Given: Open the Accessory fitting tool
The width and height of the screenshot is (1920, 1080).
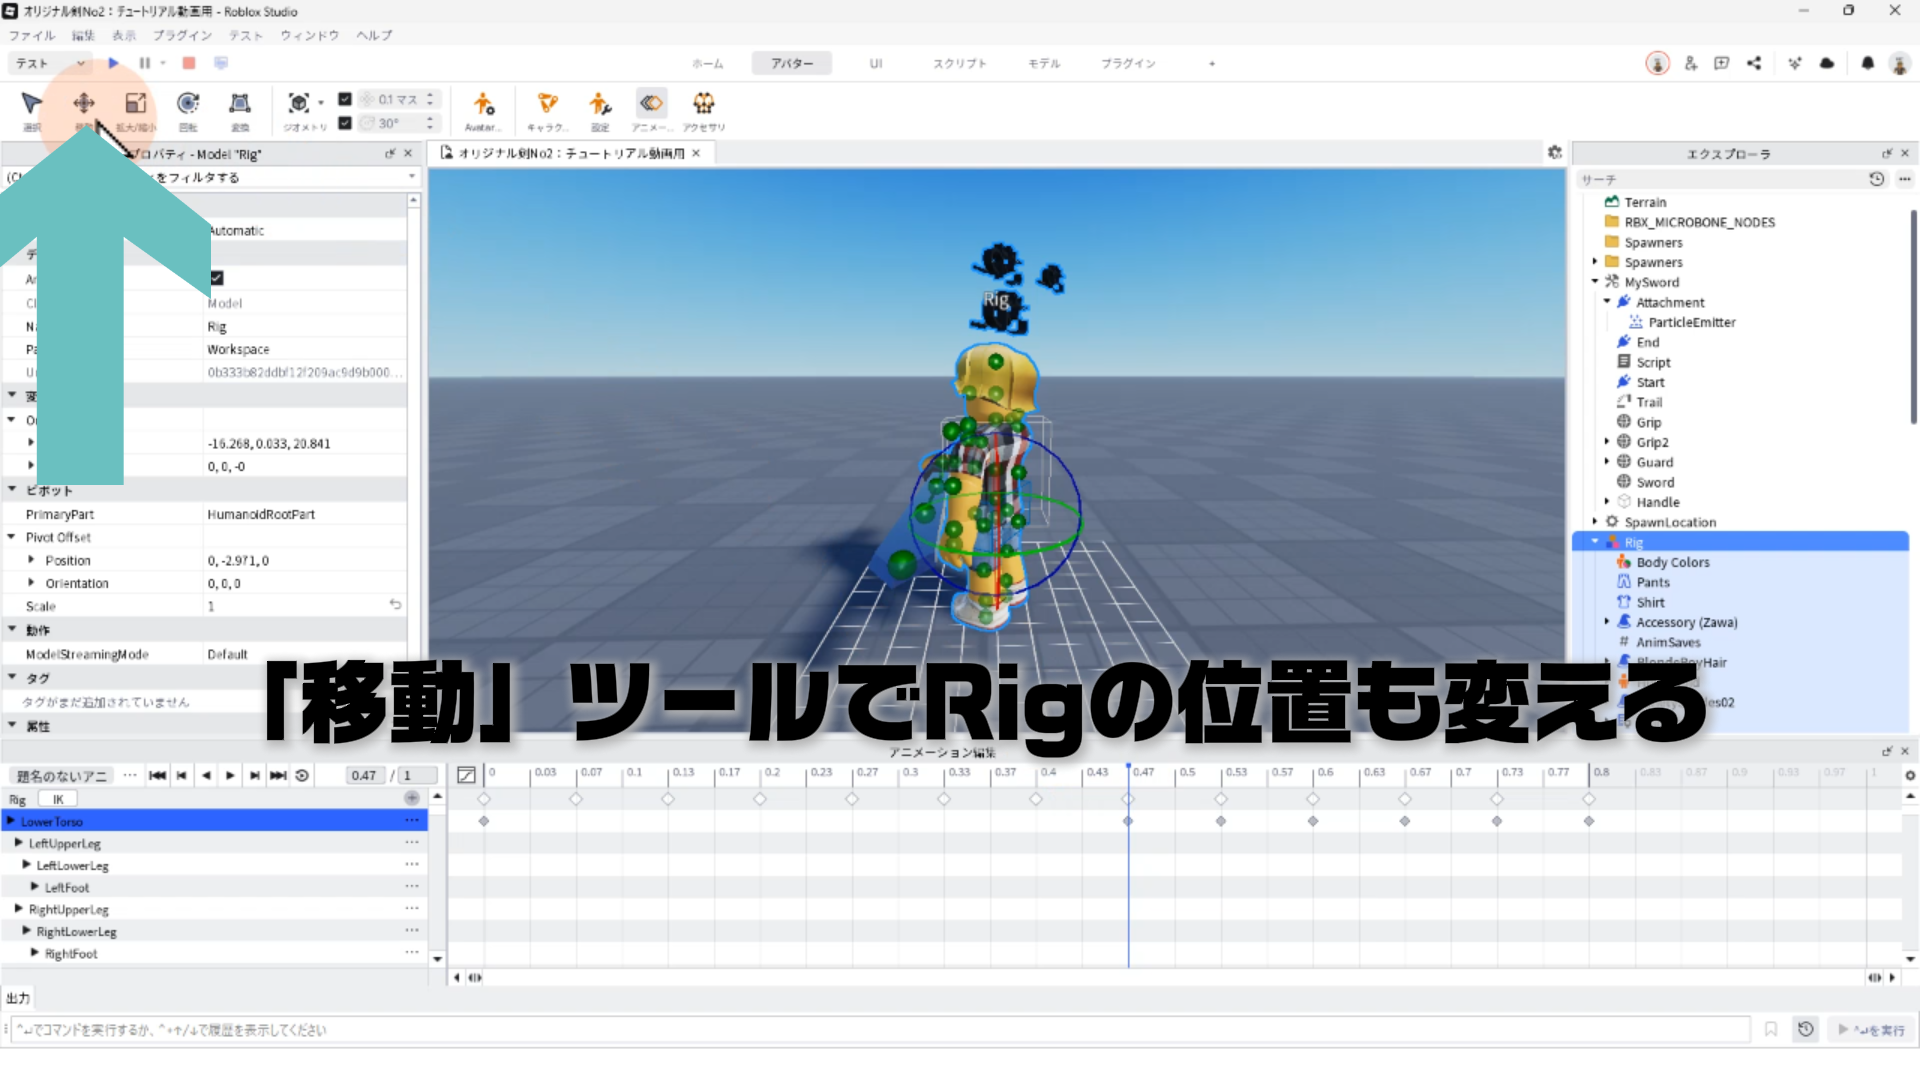Looking at the screenshot, I should (x=704, y=104).
